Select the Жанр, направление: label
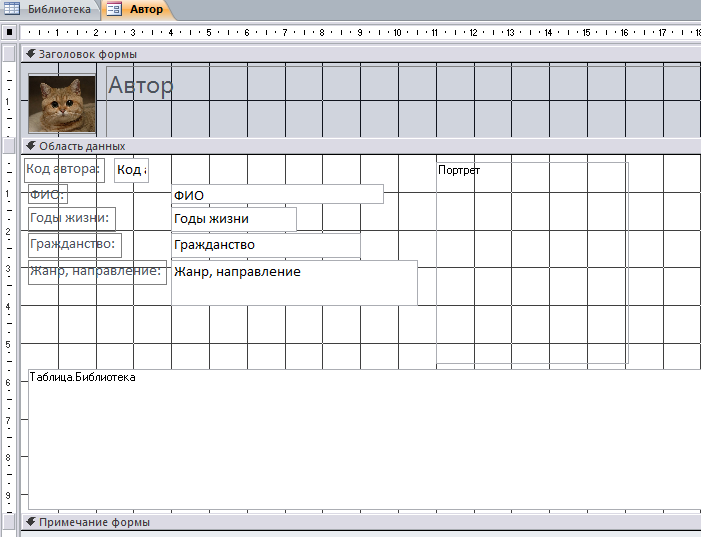The image size is (701, 537). pyautogui.click(x=97, y=272)
